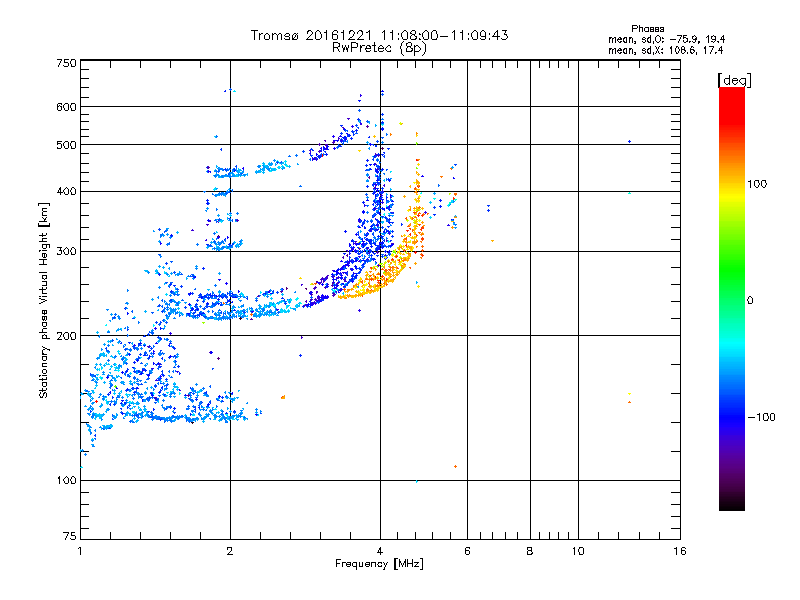Viewport: 800px width, 600px height.
Task: Click y-axis tick label '500'
Action: click(x=67, y=145)
